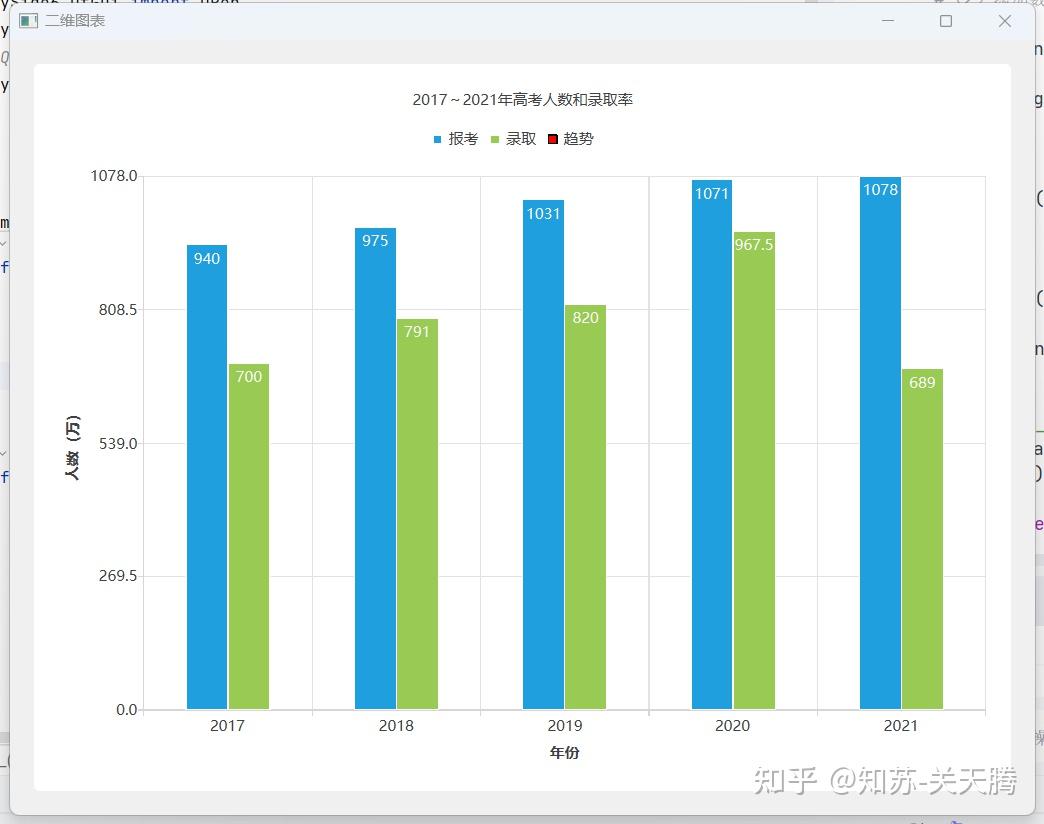Click the year label 2019 on the x-axis

click(564, 725)
